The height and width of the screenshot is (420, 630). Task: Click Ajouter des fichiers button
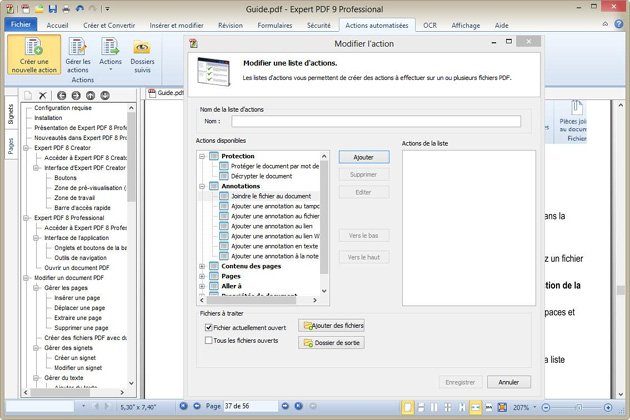(331, 326)
